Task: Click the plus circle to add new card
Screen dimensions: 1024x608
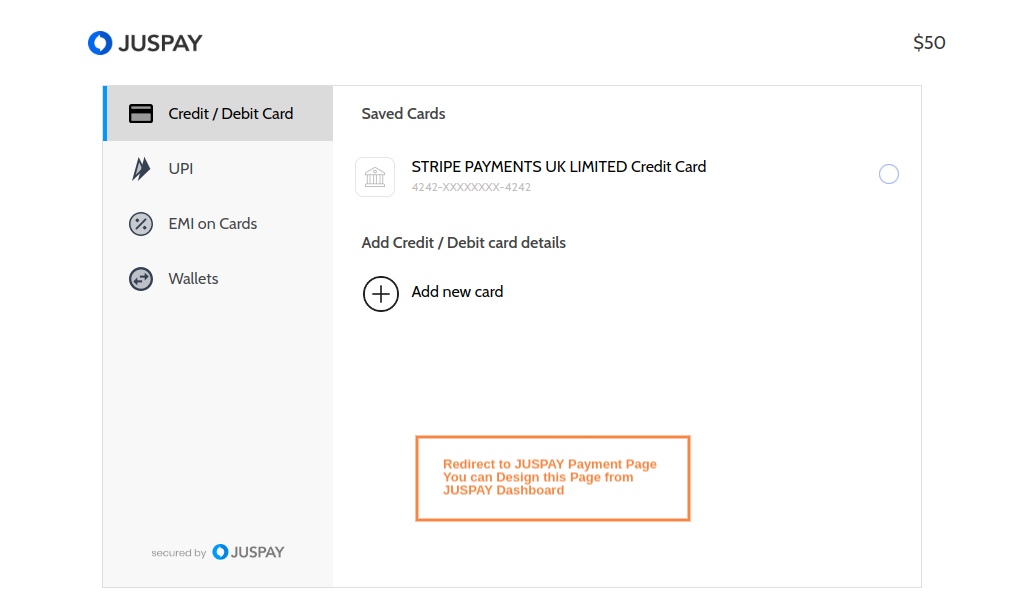Action: pos(380,293)
